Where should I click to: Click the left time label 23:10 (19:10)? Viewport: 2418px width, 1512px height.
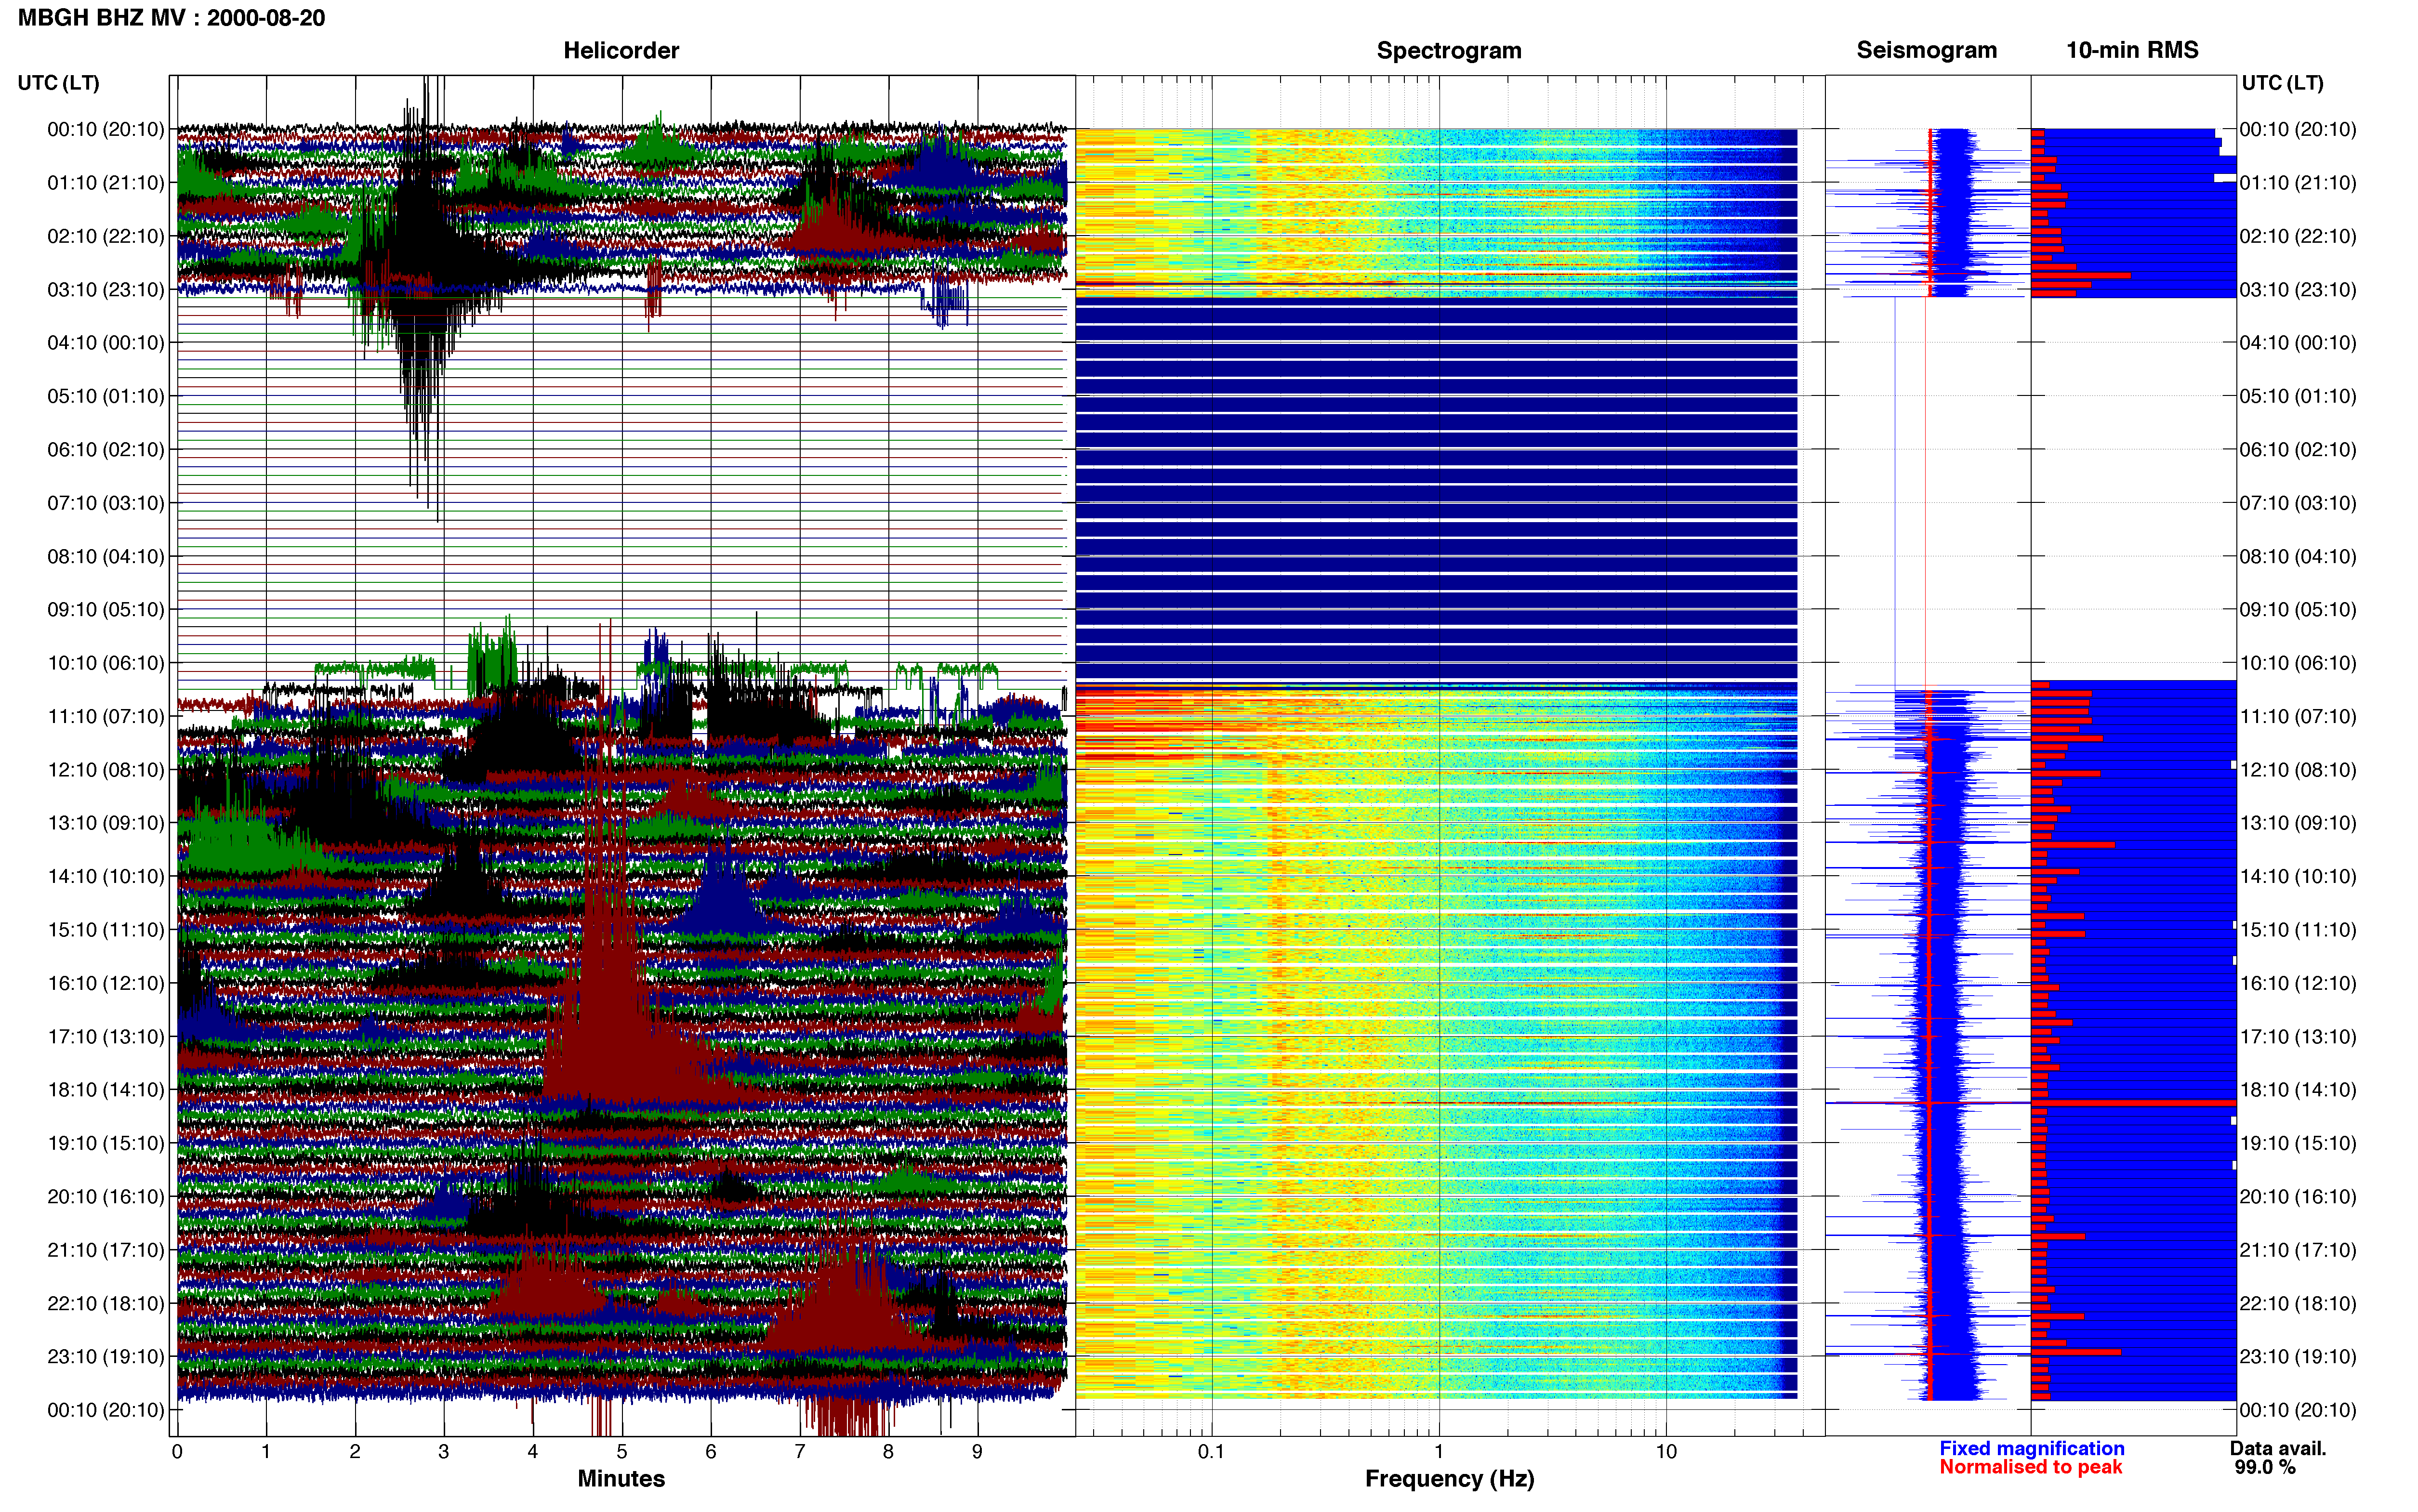pyautogui.click(x=106, y=1357)
